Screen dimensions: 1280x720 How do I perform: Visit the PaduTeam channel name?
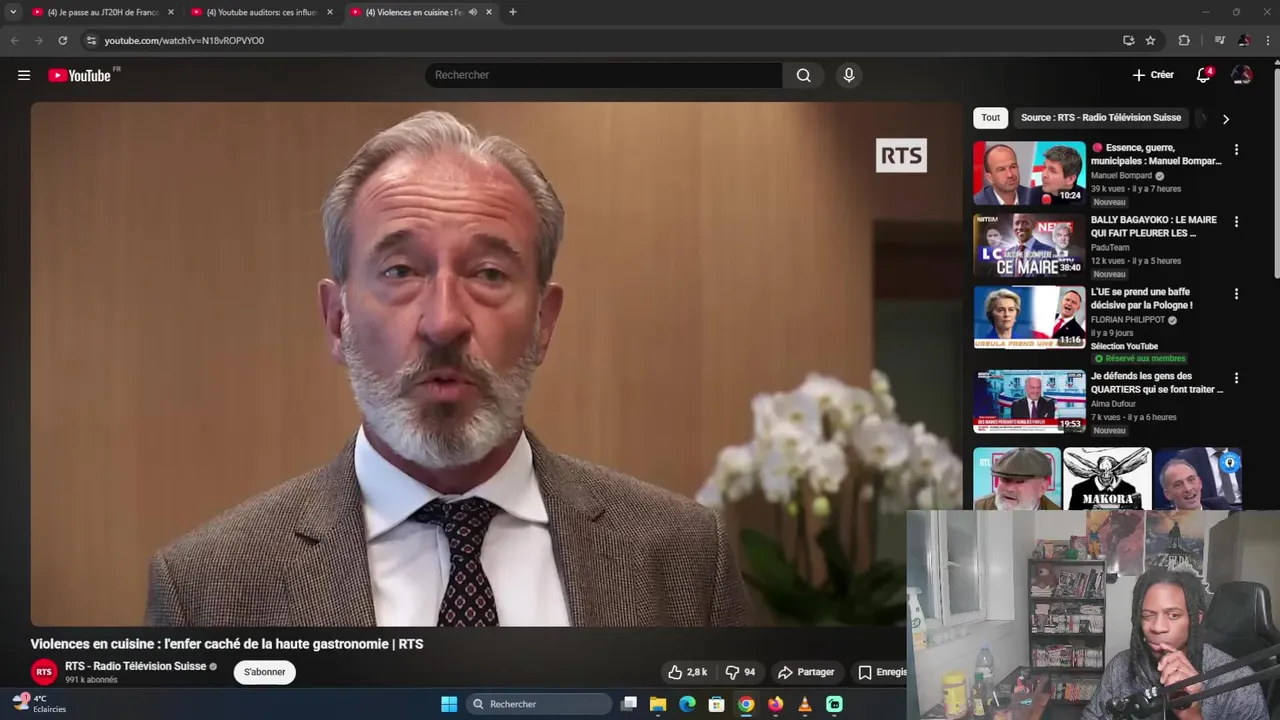(1110, 248)
